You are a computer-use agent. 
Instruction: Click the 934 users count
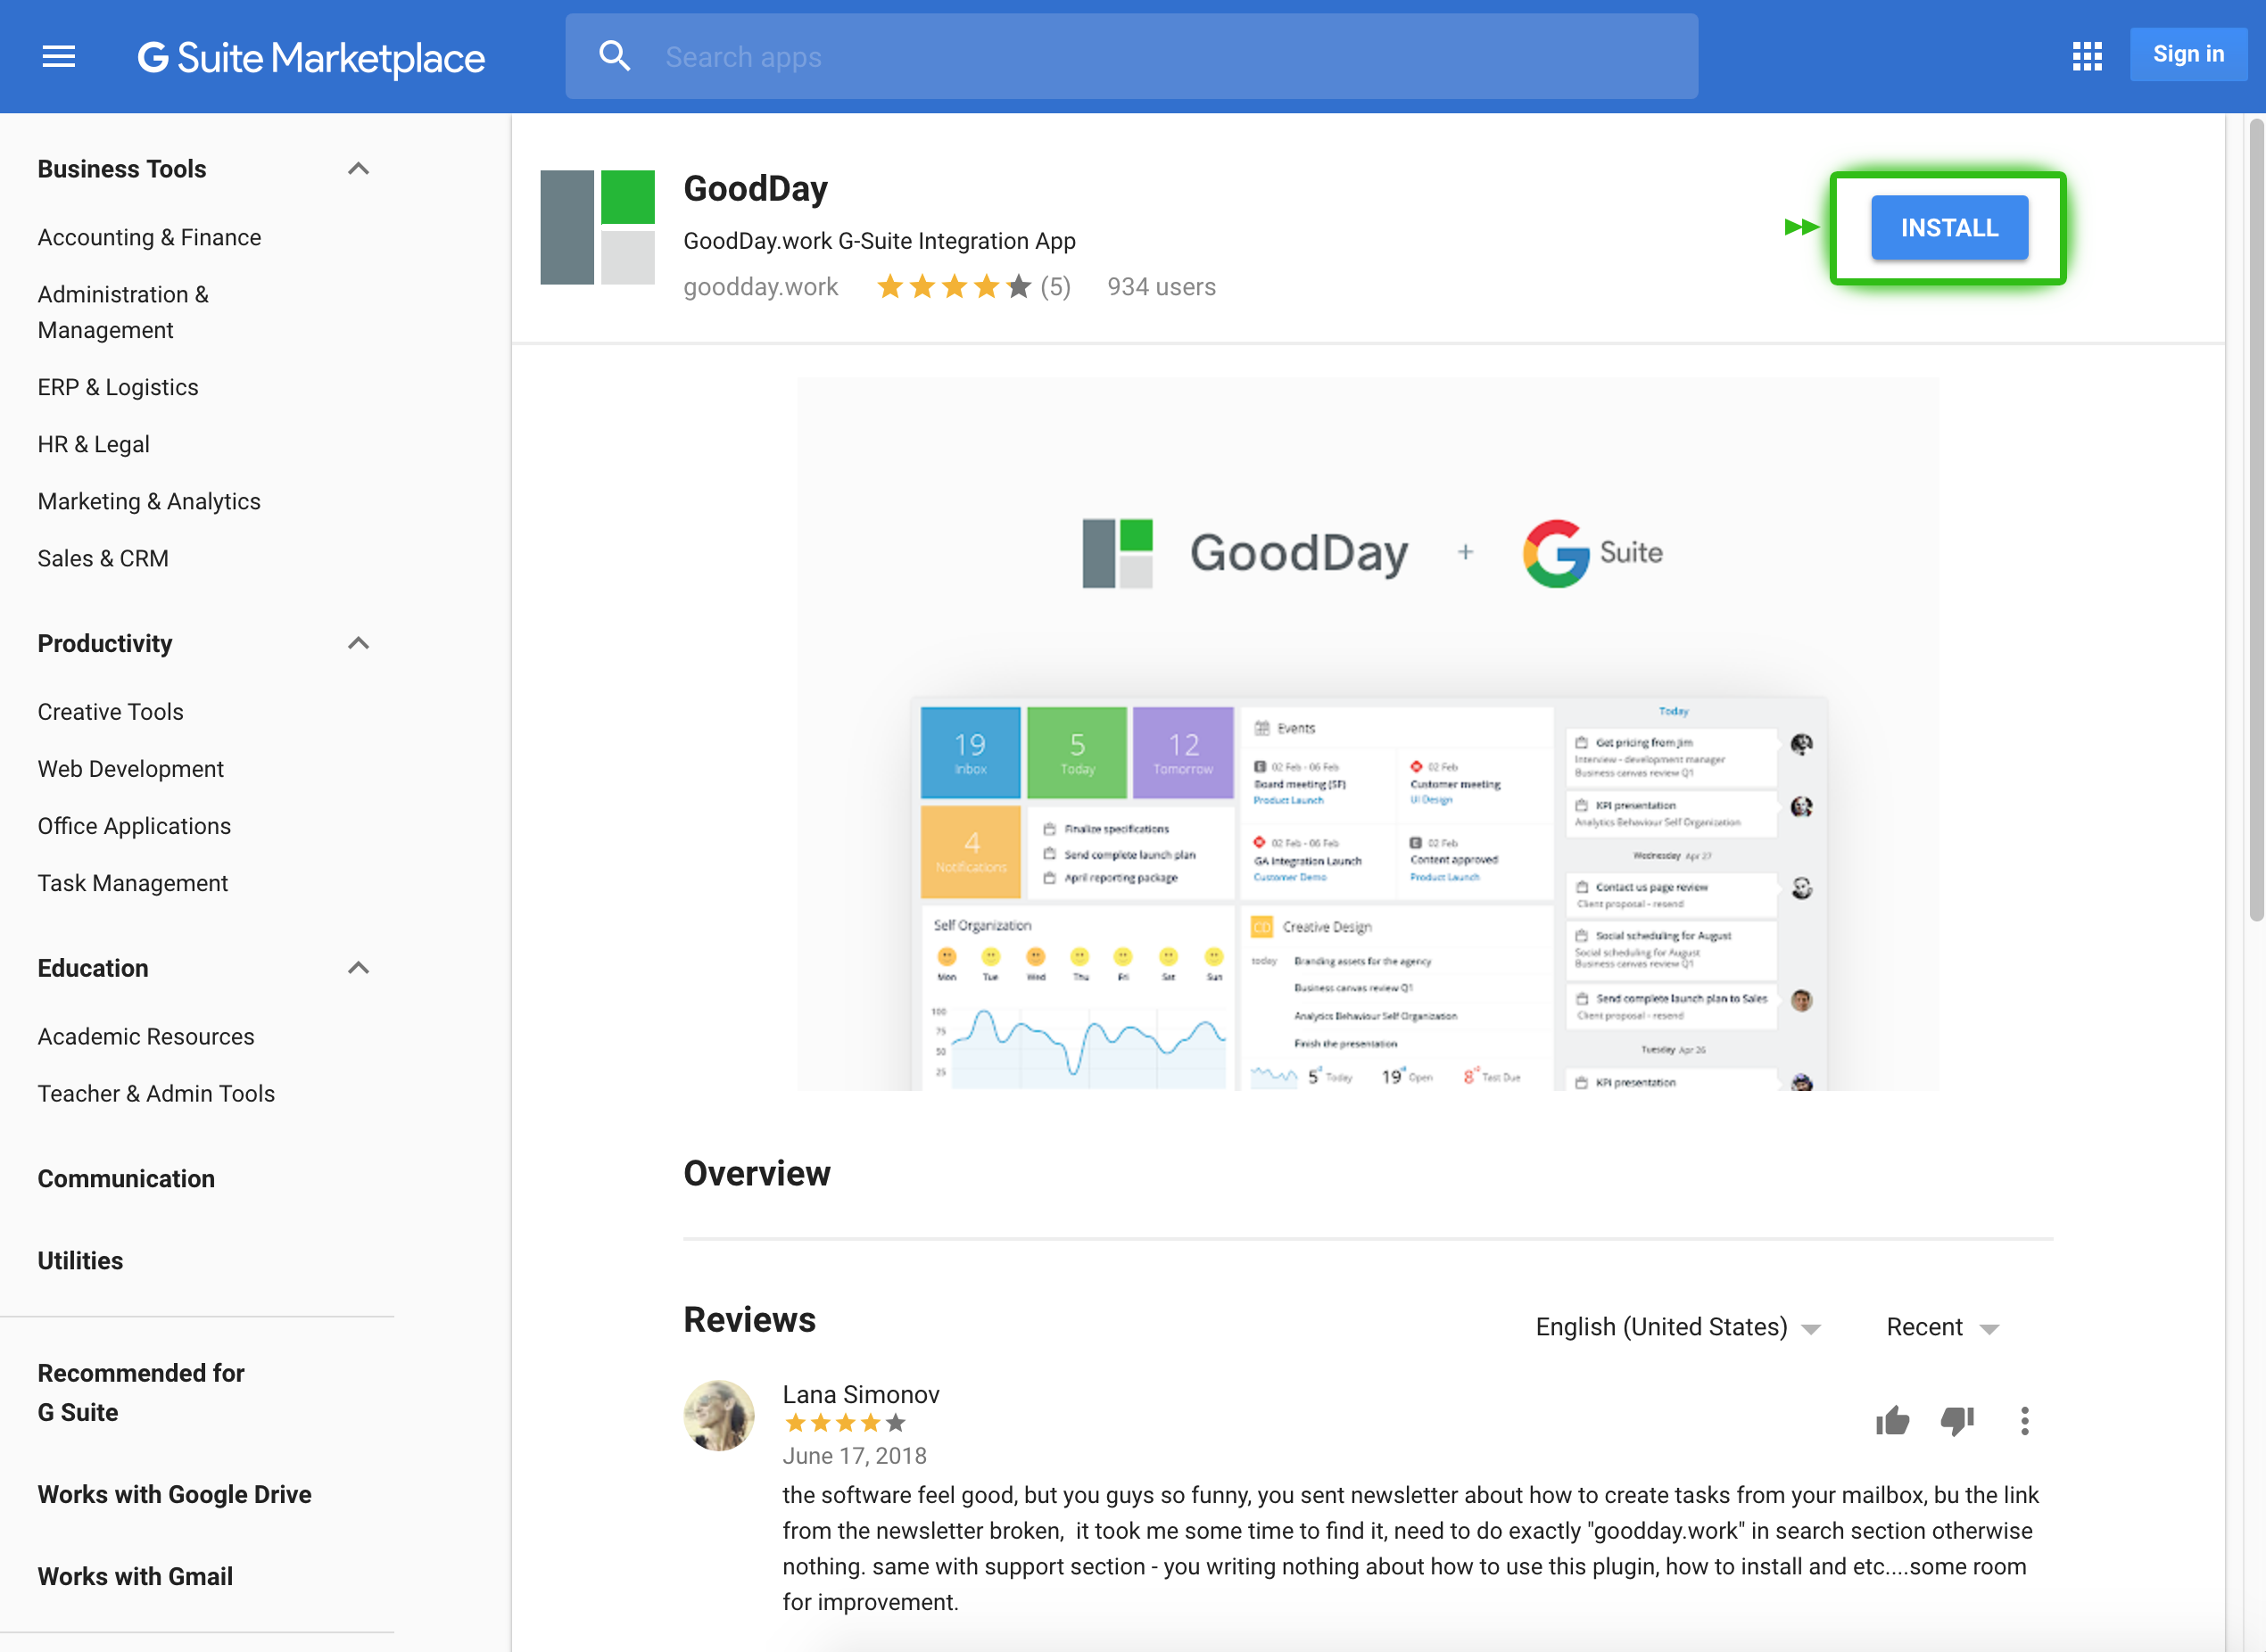1161,287
